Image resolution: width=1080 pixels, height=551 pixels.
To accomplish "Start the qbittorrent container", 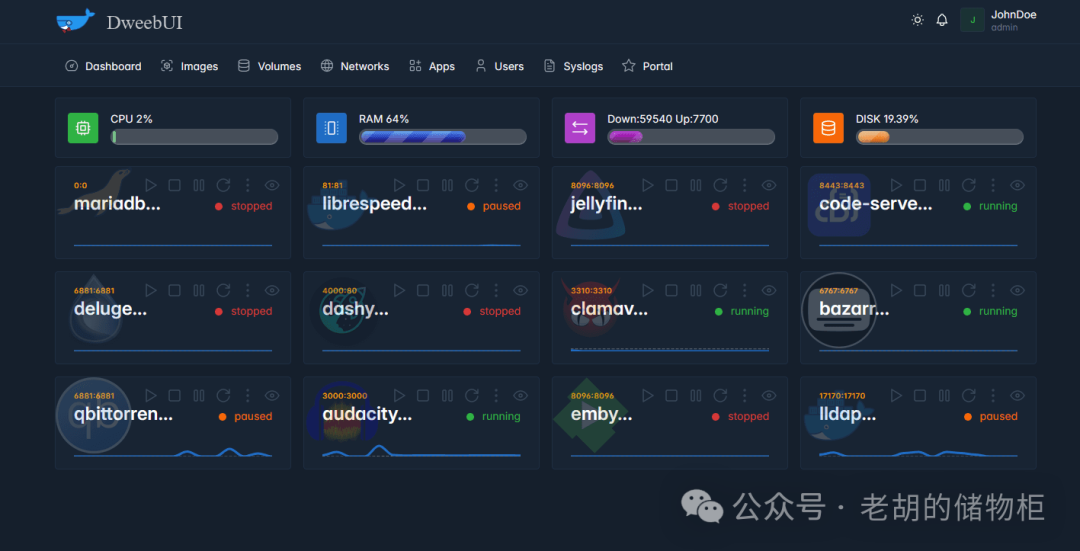I will click(151, 395).
